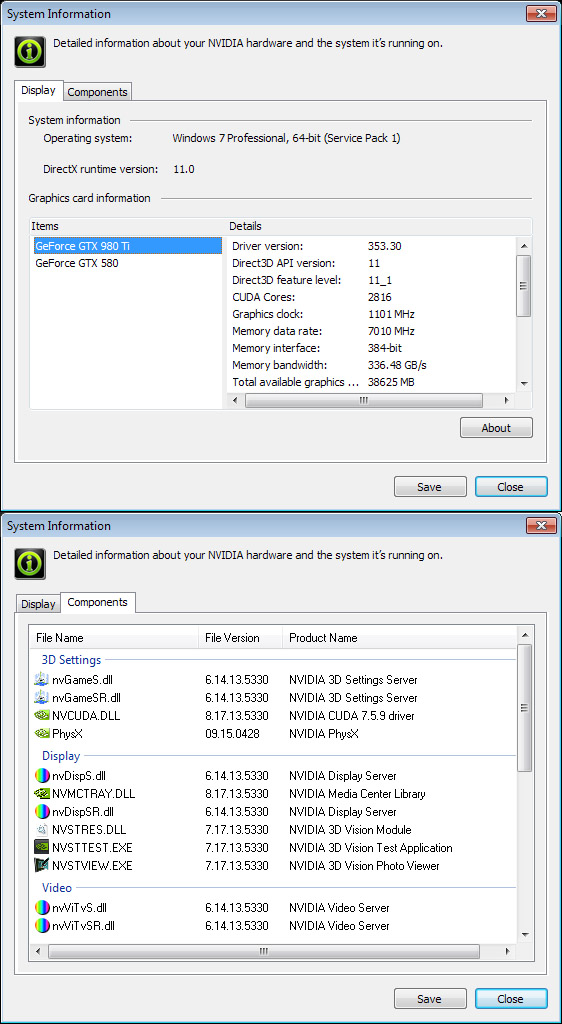The width and height of the screenshot is (562, 1024).
Task: Click Details horizontal scroll right arrow
Action: pyautogui.click(x=506, y=400)
